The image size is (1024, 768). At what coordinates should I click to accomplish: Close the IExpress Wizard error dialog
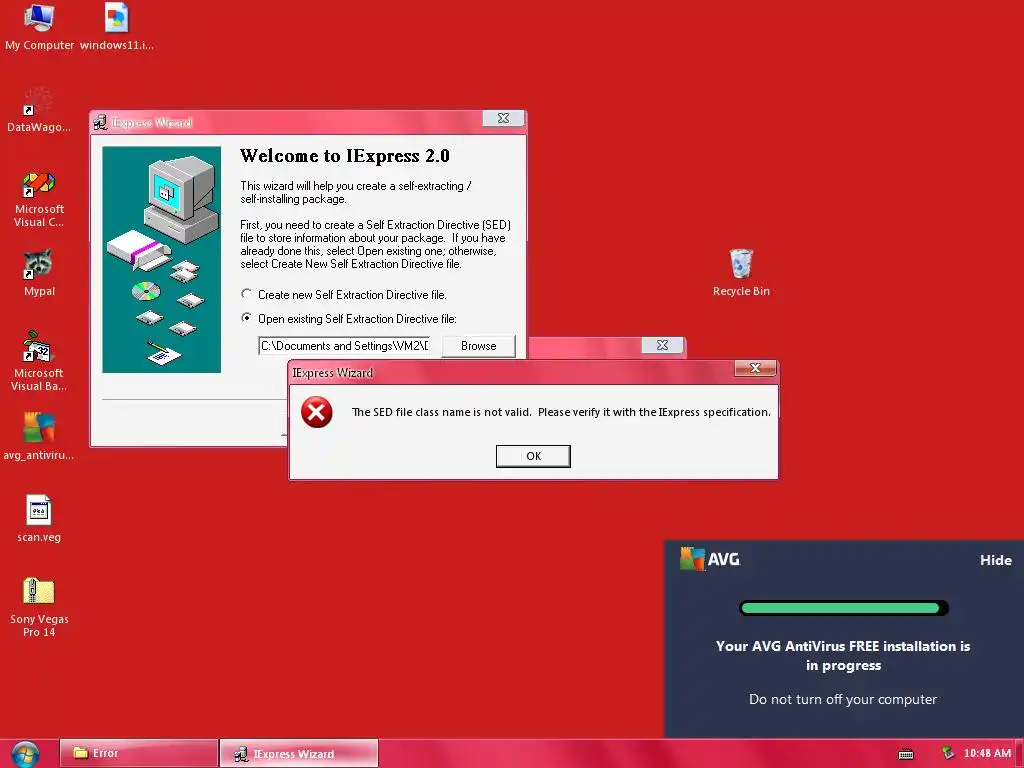(x=755, y=368)
